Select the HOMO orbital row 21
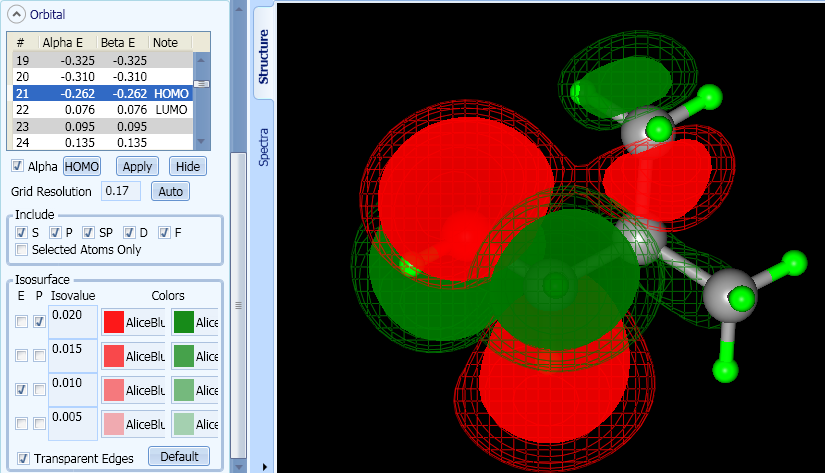This screenshot has height=473, width=825. coord(103,94)
